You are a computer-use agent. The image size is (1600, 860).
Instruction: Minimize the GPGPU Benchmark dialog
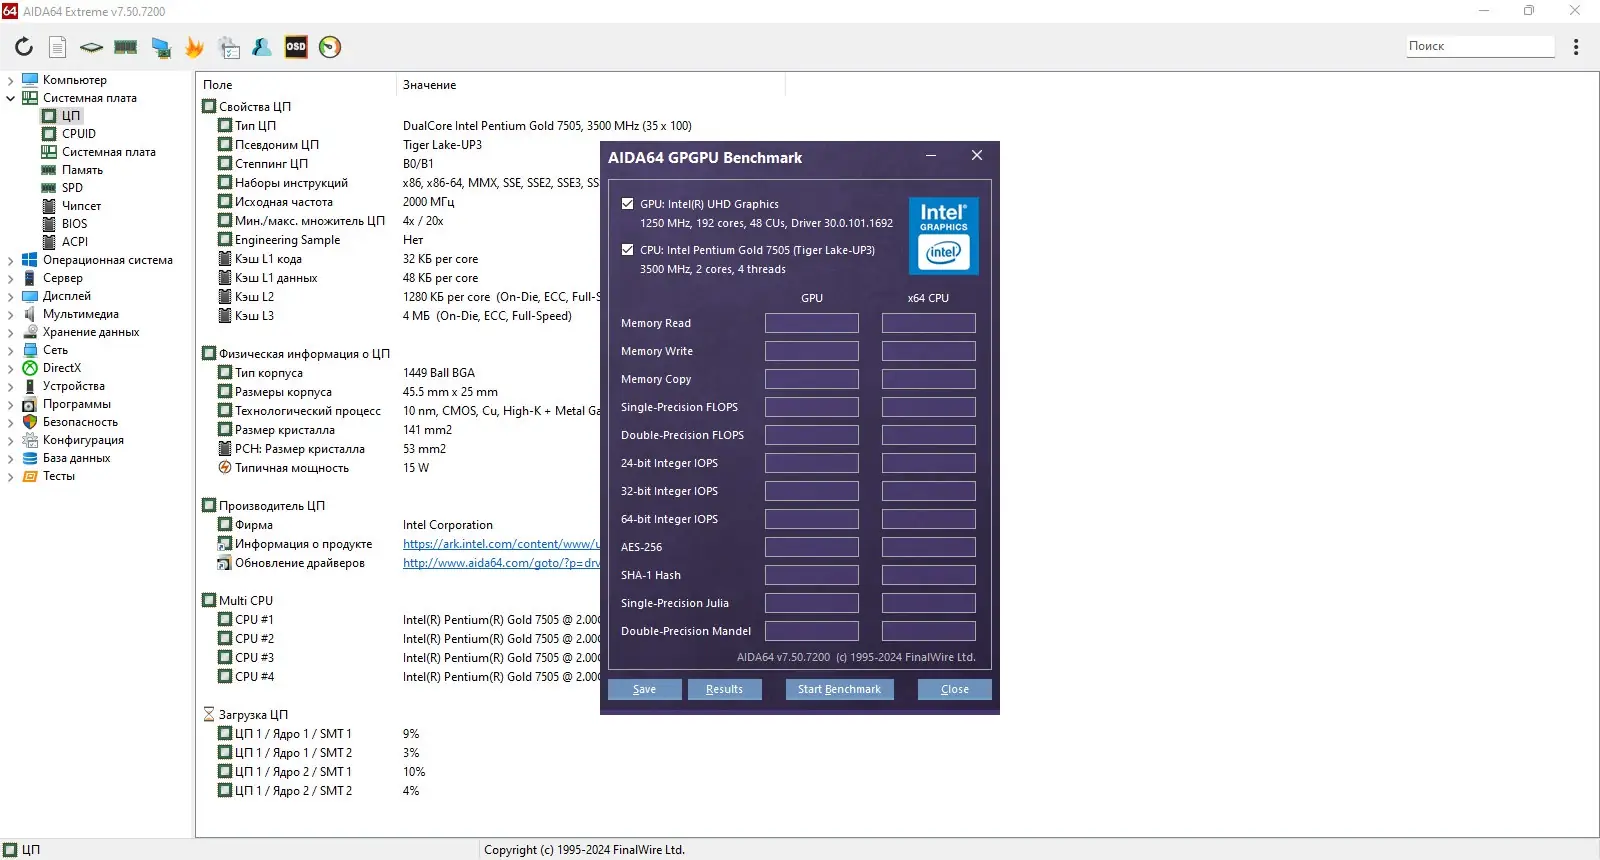tap(931, 156)
